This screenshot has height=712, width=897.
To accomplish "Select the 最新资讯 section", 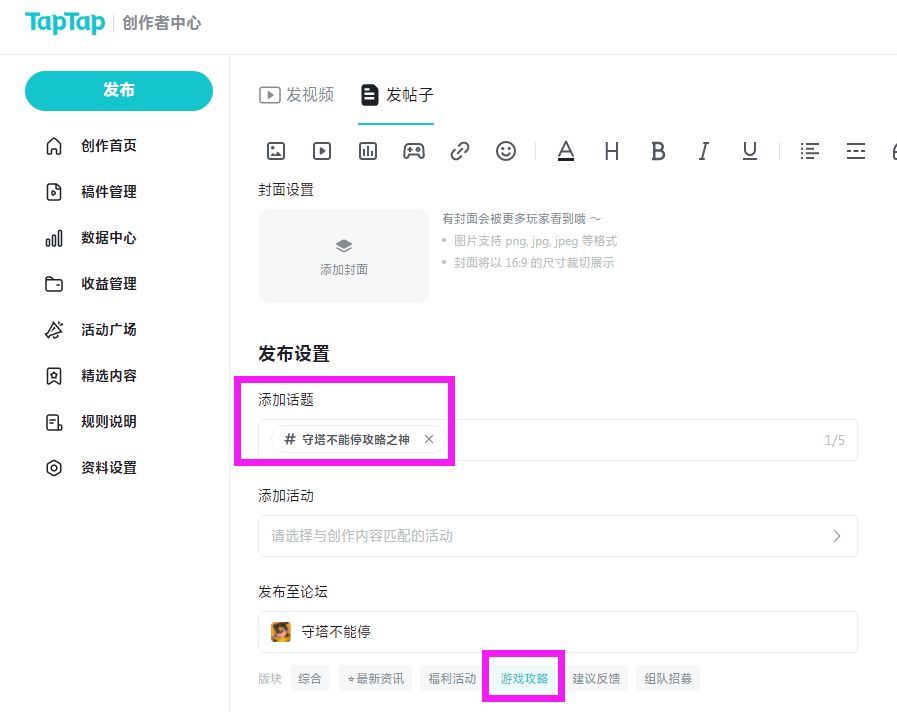I will coord(375,679).
